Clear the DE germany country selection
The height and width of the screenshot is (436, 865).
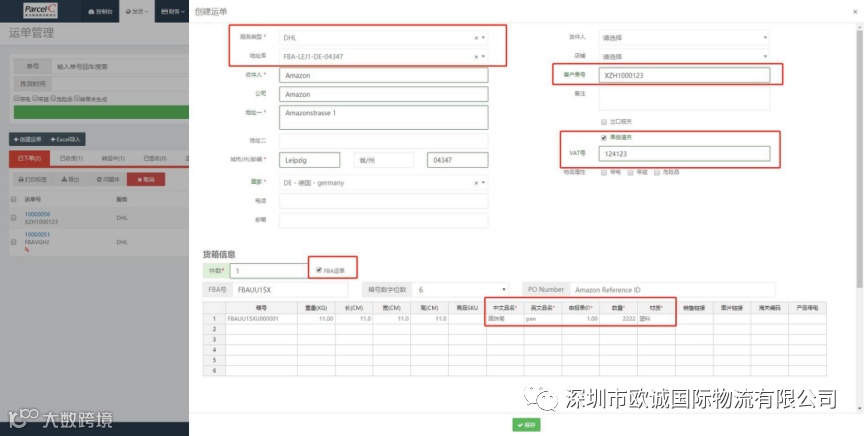click(476, 183)
